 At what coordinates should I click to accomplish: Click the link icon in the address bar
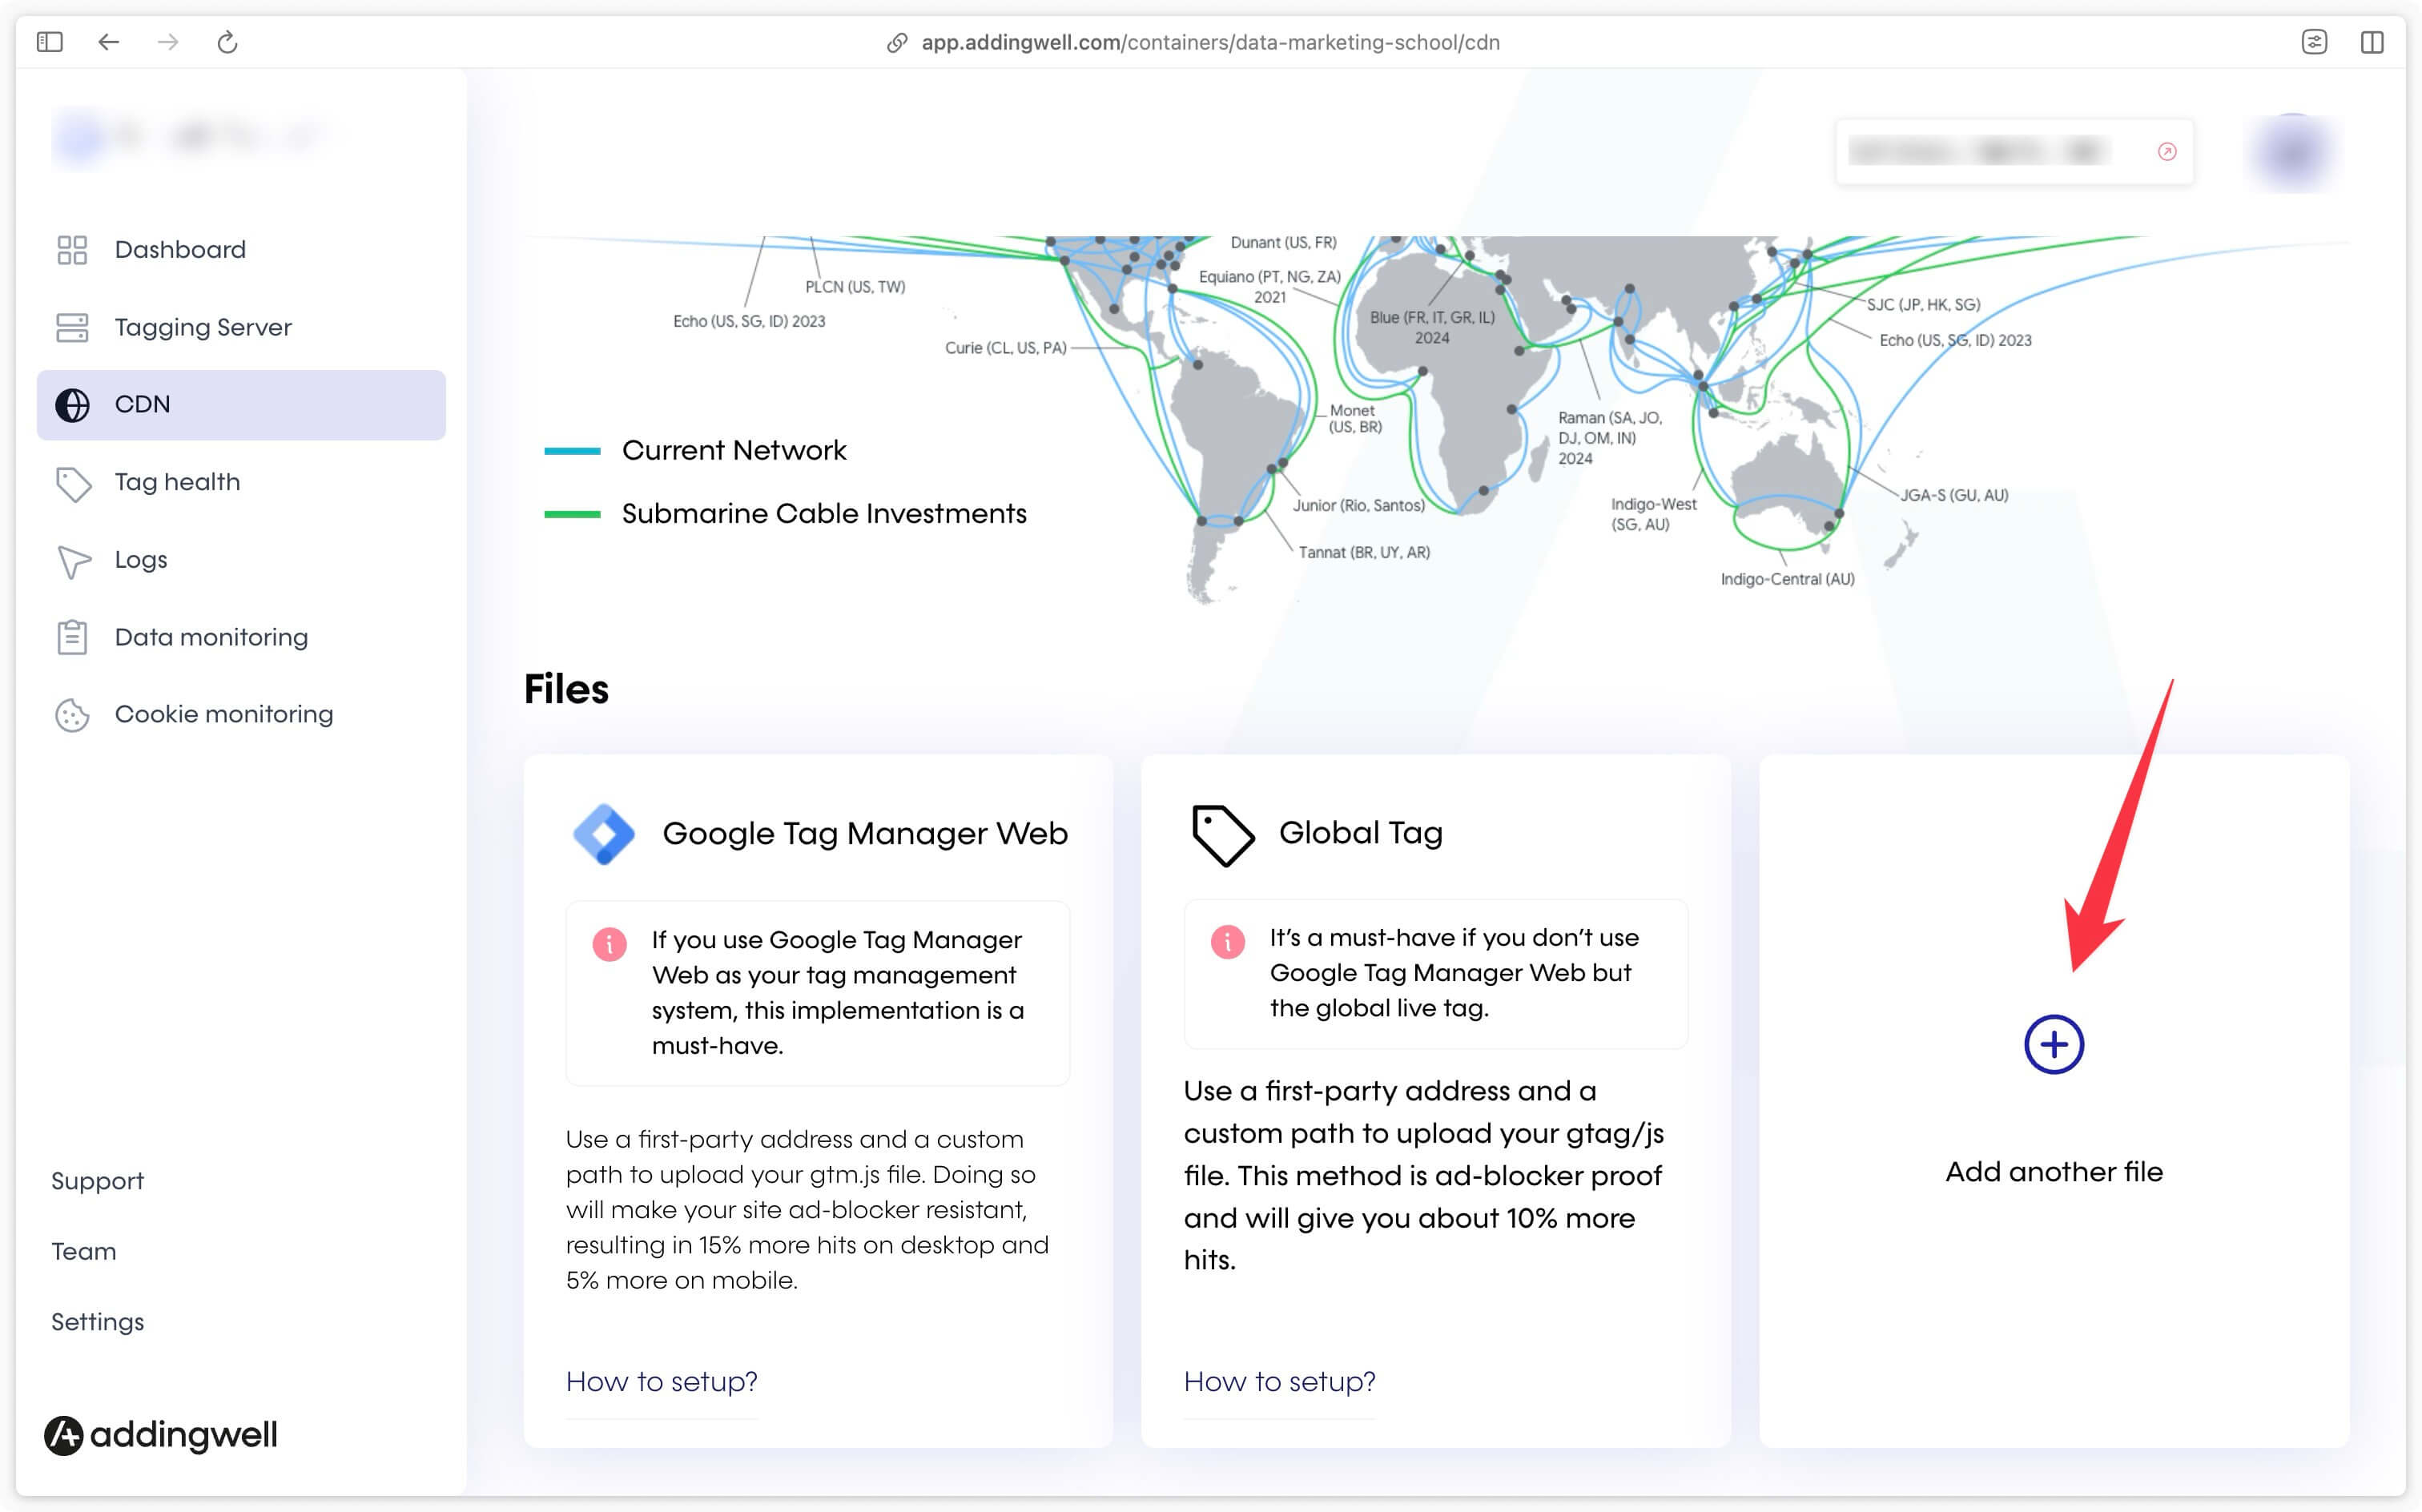click(x=897, y=42)
